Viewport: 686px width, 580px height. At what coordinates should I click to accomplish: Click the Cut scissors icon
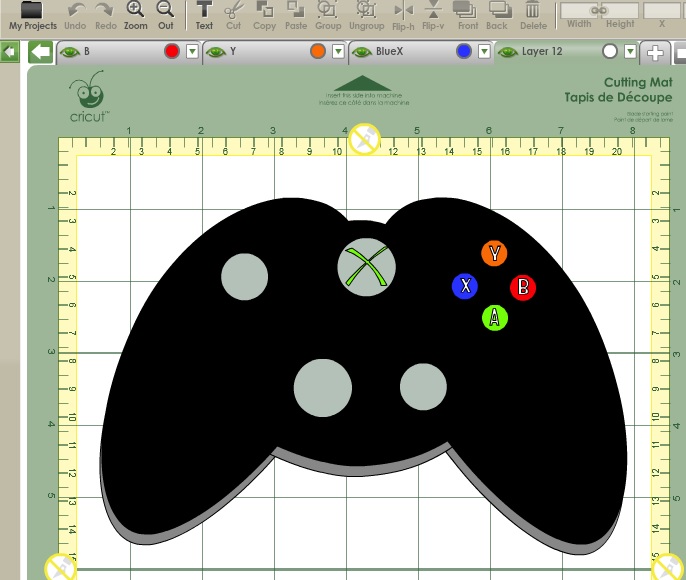234,16
